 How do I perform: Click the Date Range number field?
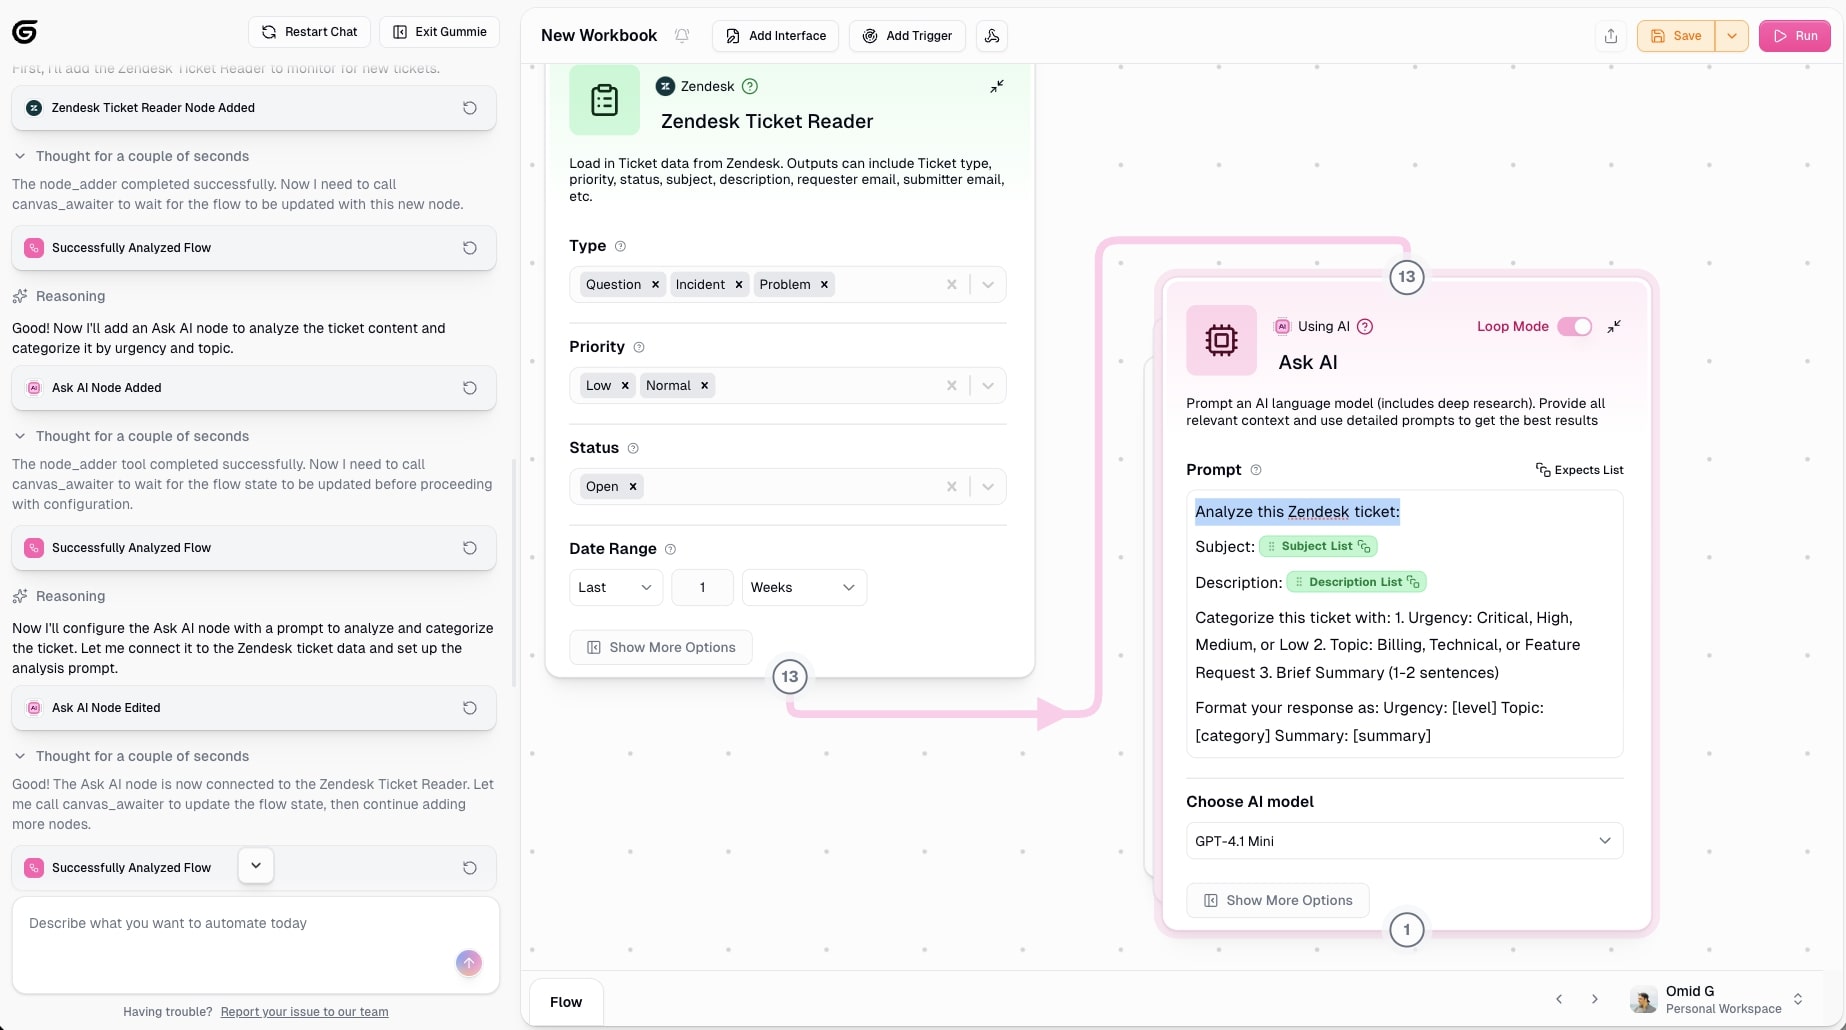coord(703,588)
